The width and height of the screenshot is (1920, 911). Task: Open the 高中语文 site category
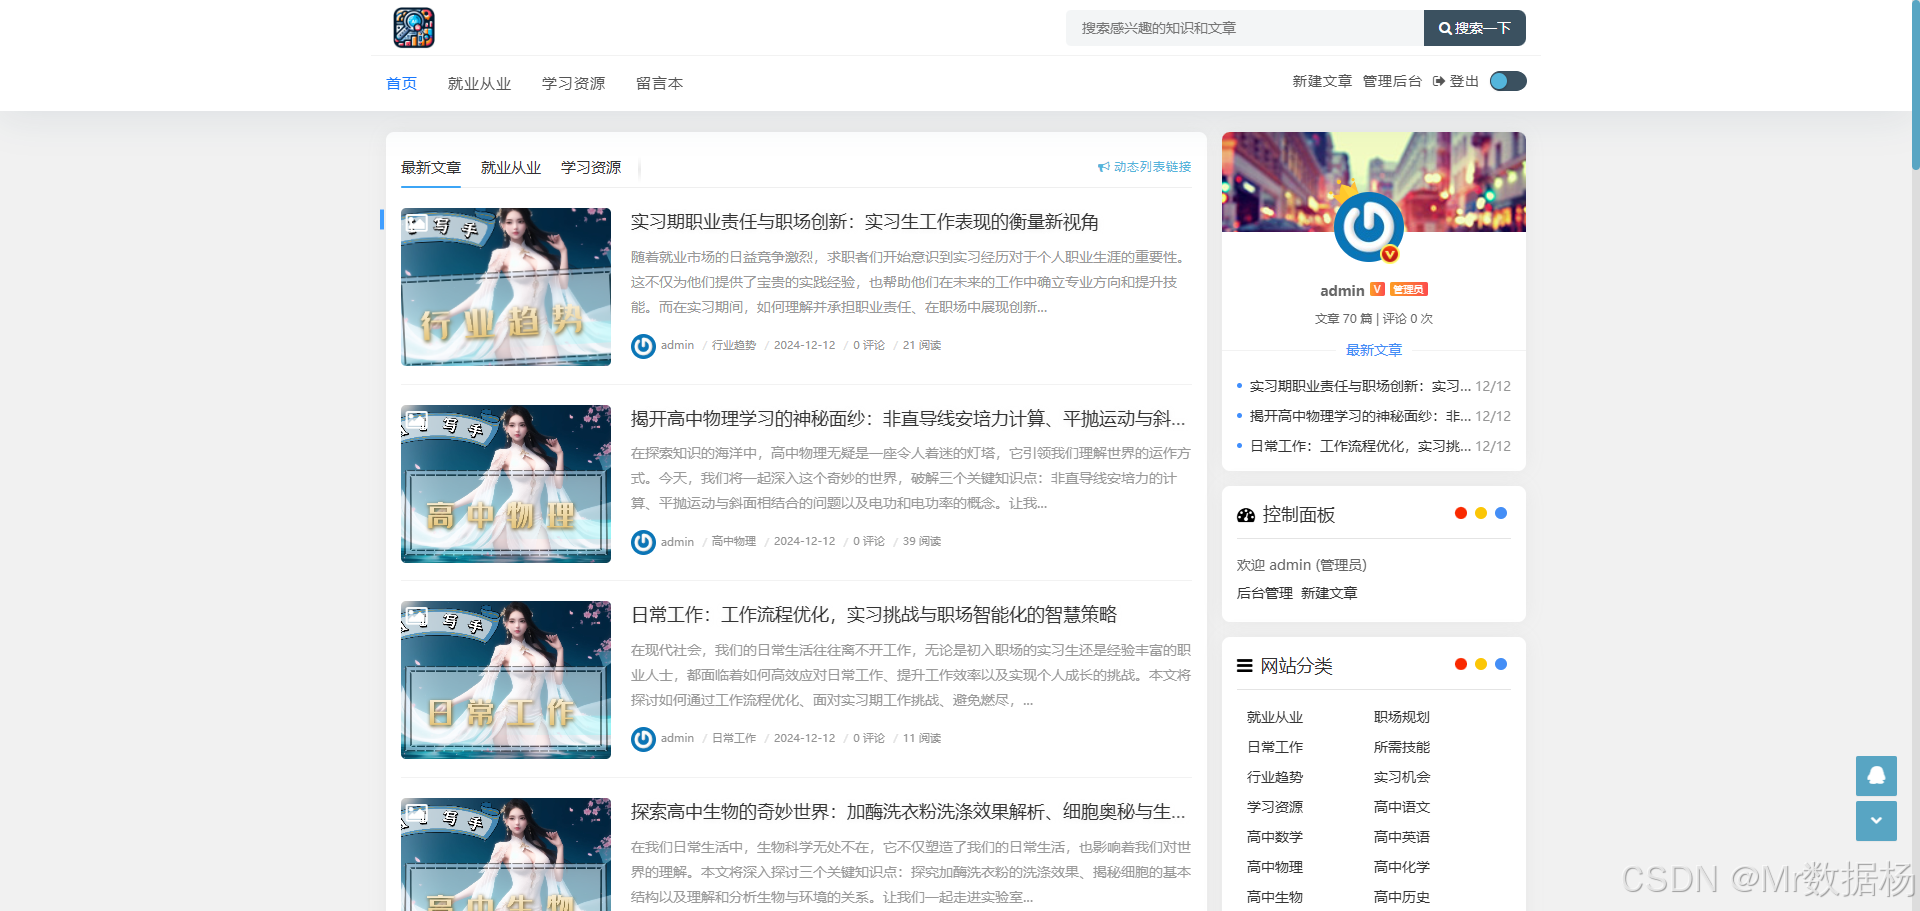click(x=1402, y=807)
